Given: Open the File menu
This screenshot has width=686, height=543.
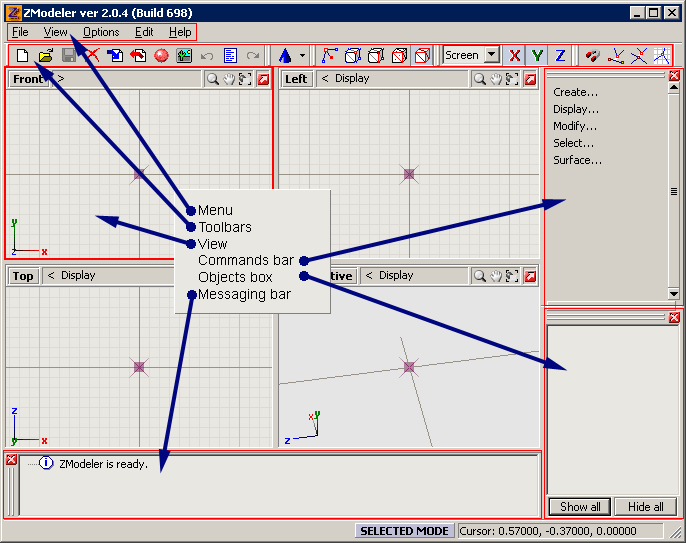Looking at the screenshot, I should 20,32.
